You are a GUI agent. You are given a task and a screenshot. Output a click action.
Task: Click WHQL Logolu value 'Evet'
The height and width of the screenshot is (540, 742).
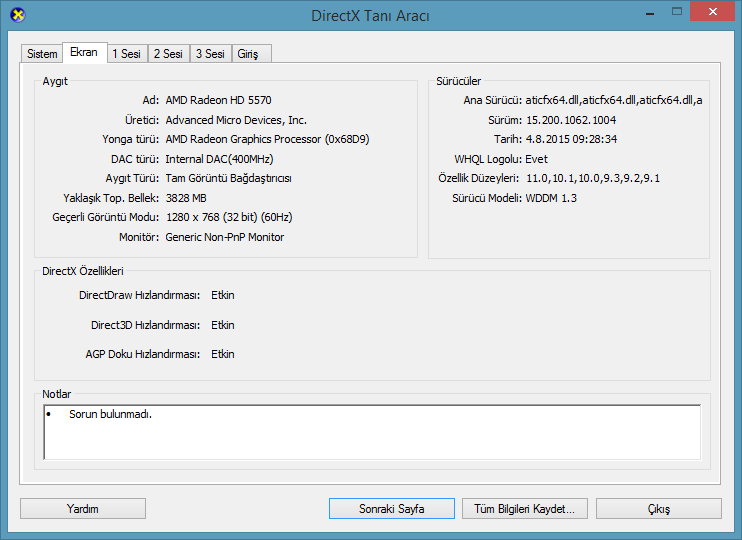537,159
